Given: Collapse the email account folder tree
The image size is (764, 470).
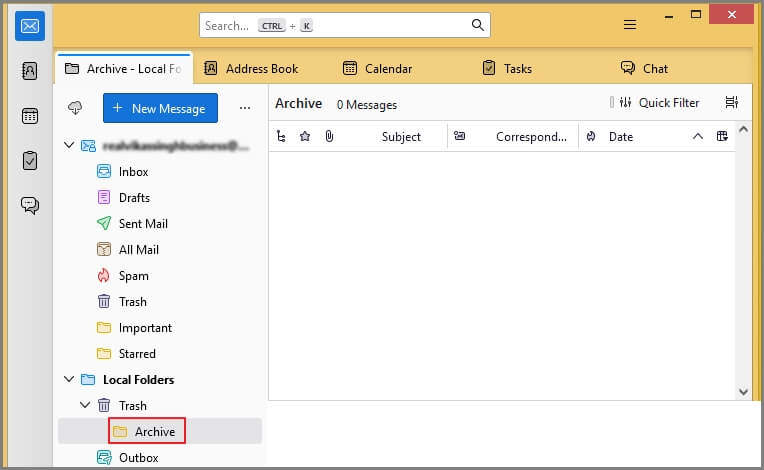Looking at the screenshot, I should coord(69,145).
